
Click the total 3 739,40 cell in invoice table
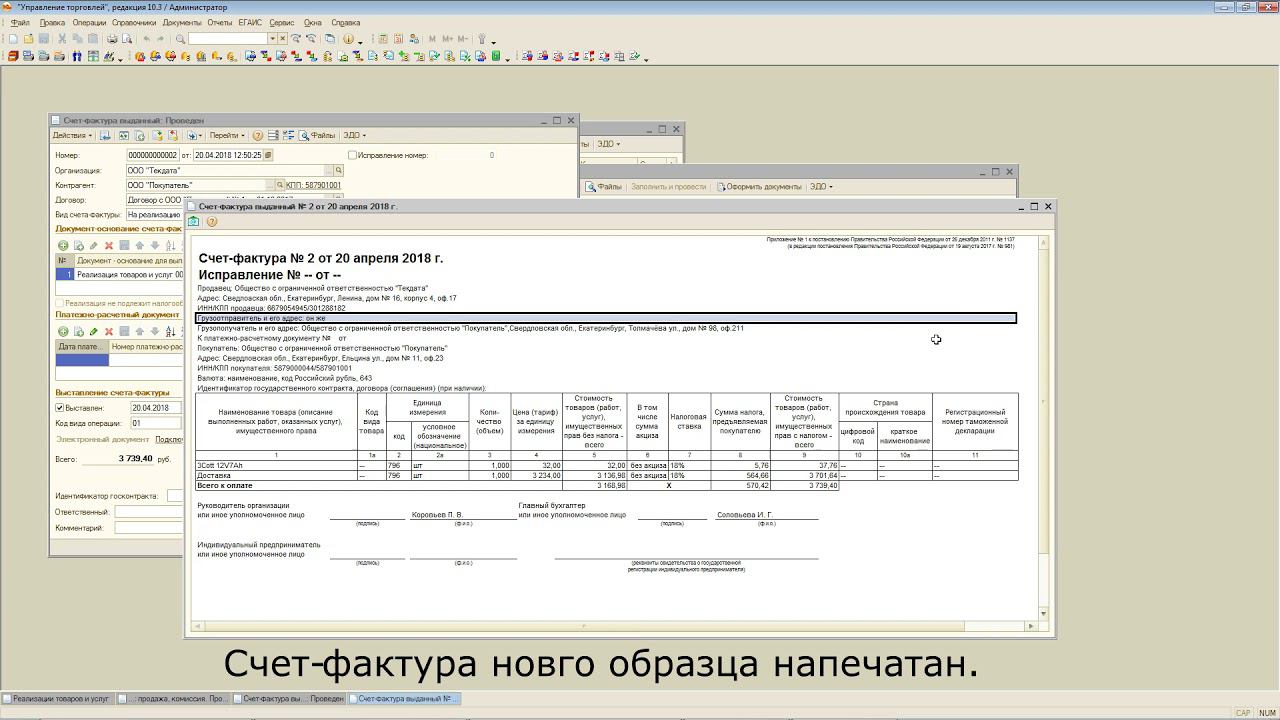[804, 485]
